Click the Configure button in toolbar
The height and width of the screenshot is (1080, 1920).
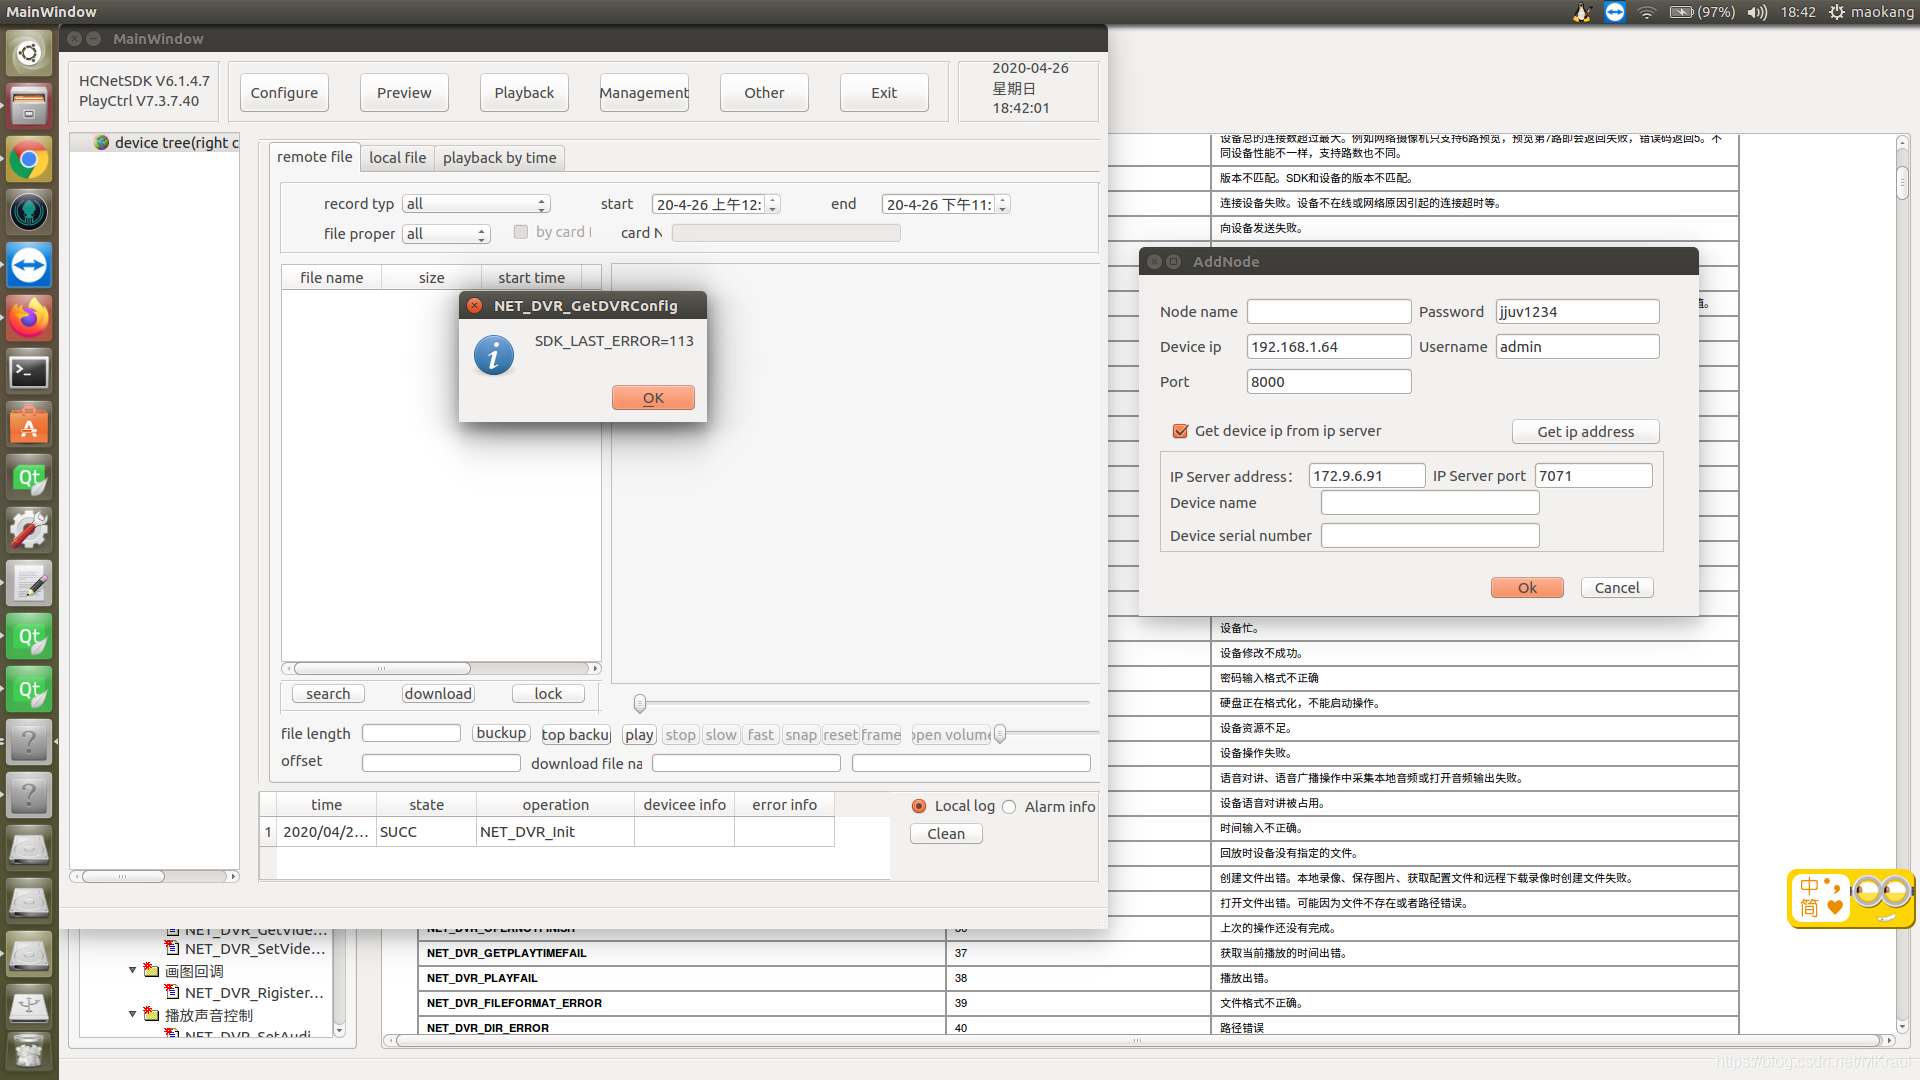tap(284, 92)
